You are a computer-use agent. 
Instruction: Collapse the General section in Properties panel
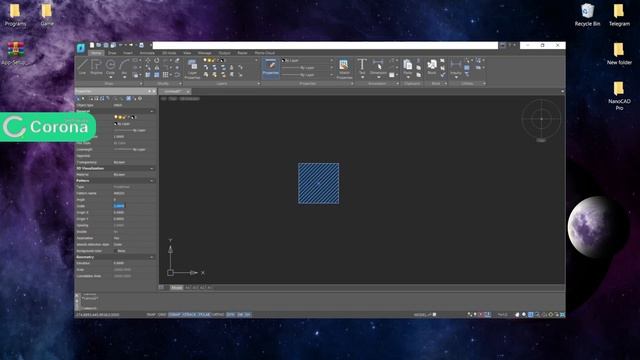[152, 111]
